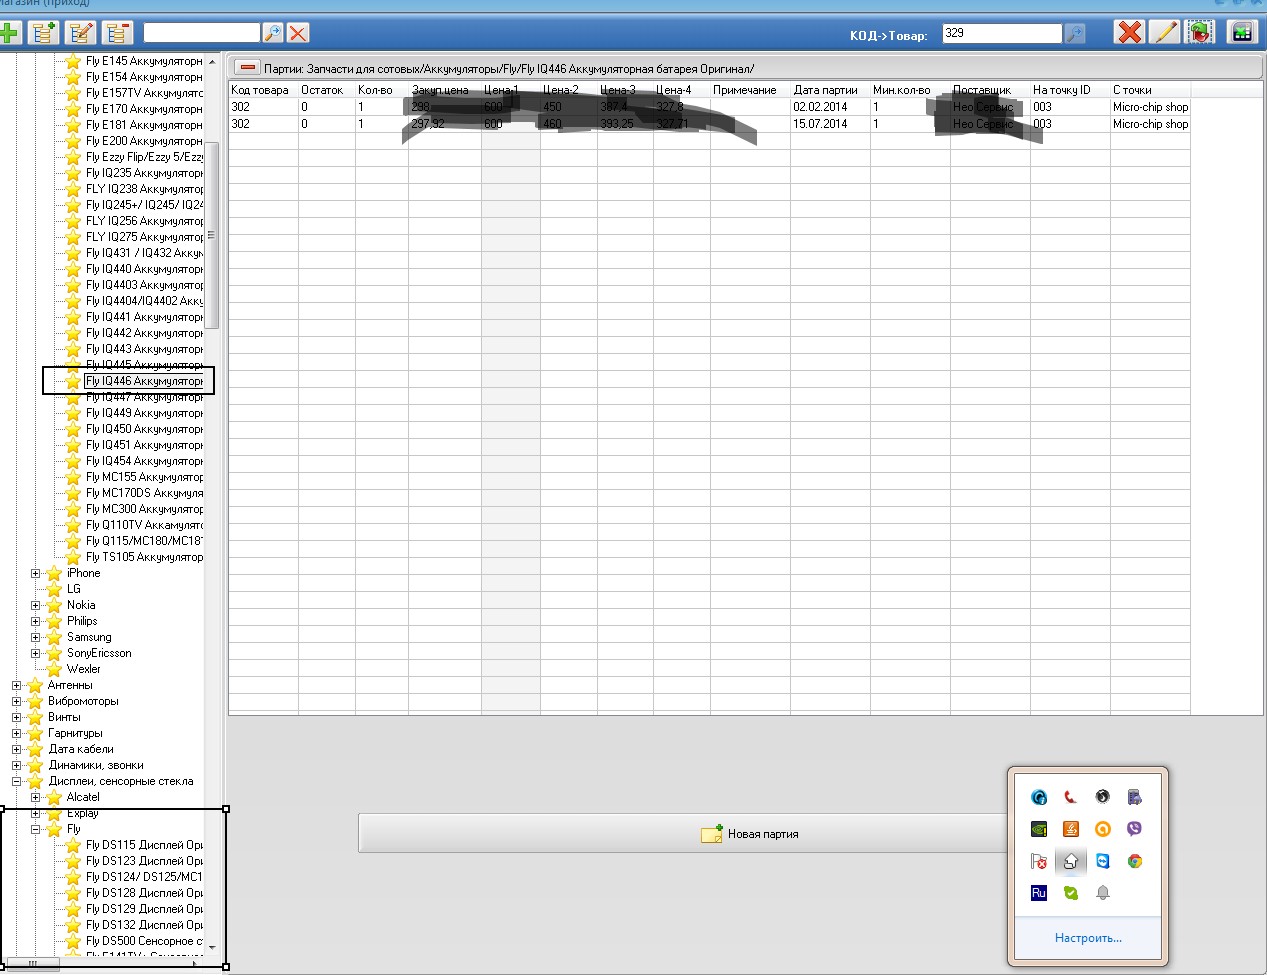Click the add category list icon
This screenshot has height=975, width=1267.
(43, 33)
